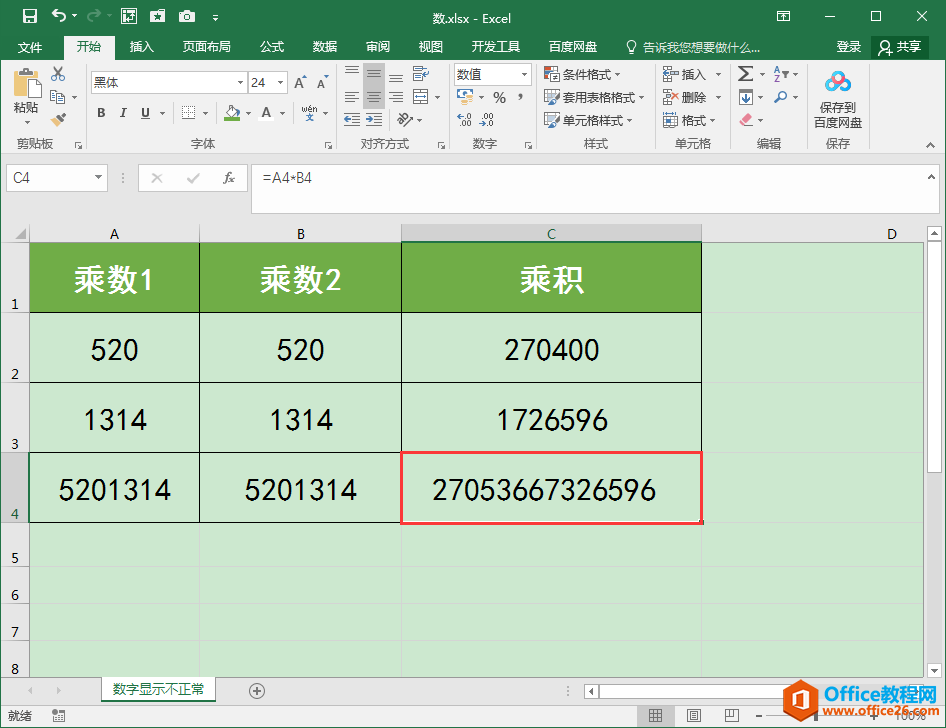Click the 插入 cells button
This screenshot has height=728, width=946.
(x=685, y=74)
